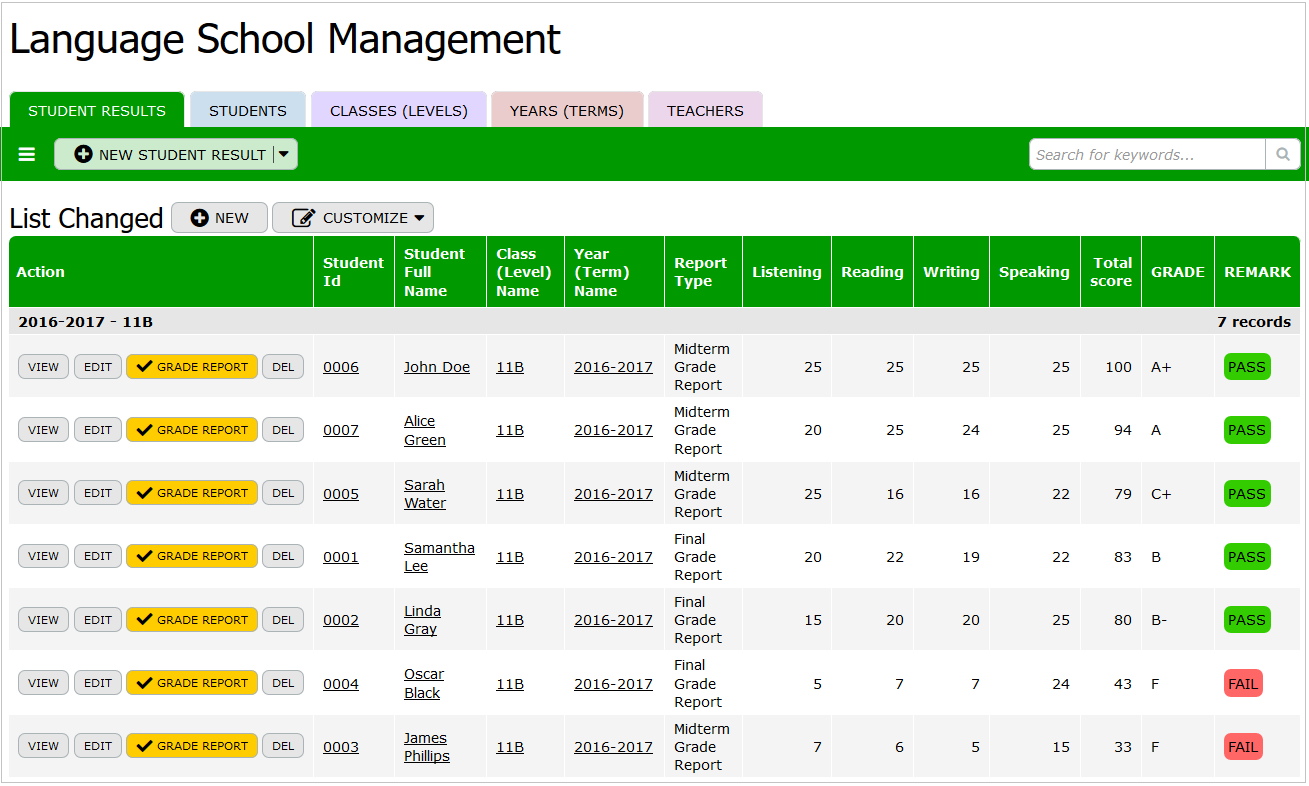
Task: Open the hamburger menu icon
Action: click(x=27, y=154)
